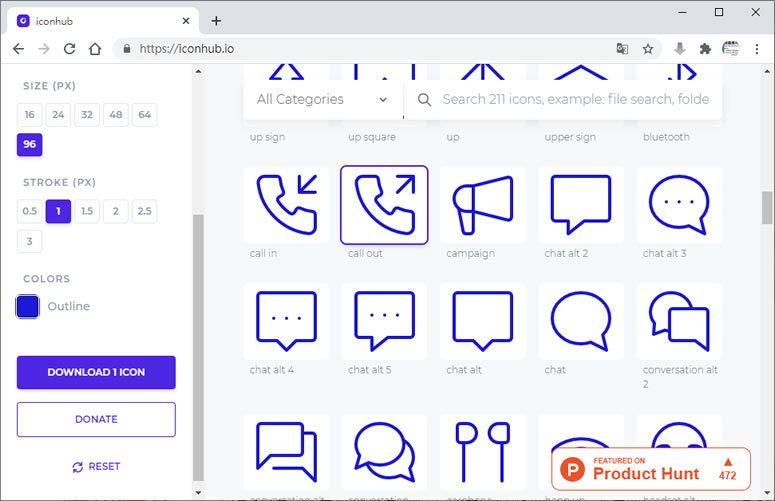775x501 pixels.
Task: Set stroke width to 0.5
Action: pos(30,211)
